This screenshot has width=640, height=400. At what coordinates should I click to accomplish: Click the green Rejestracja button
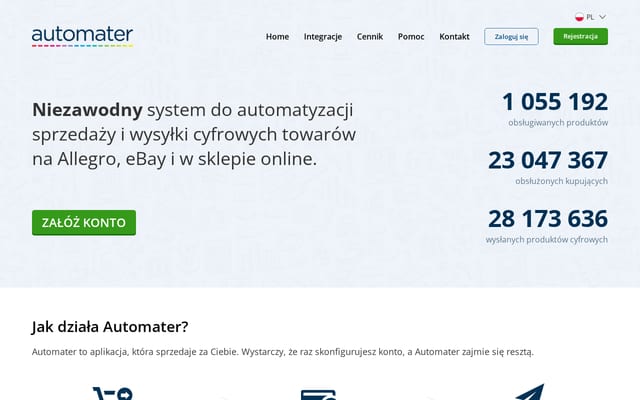(x=580, y=37)
